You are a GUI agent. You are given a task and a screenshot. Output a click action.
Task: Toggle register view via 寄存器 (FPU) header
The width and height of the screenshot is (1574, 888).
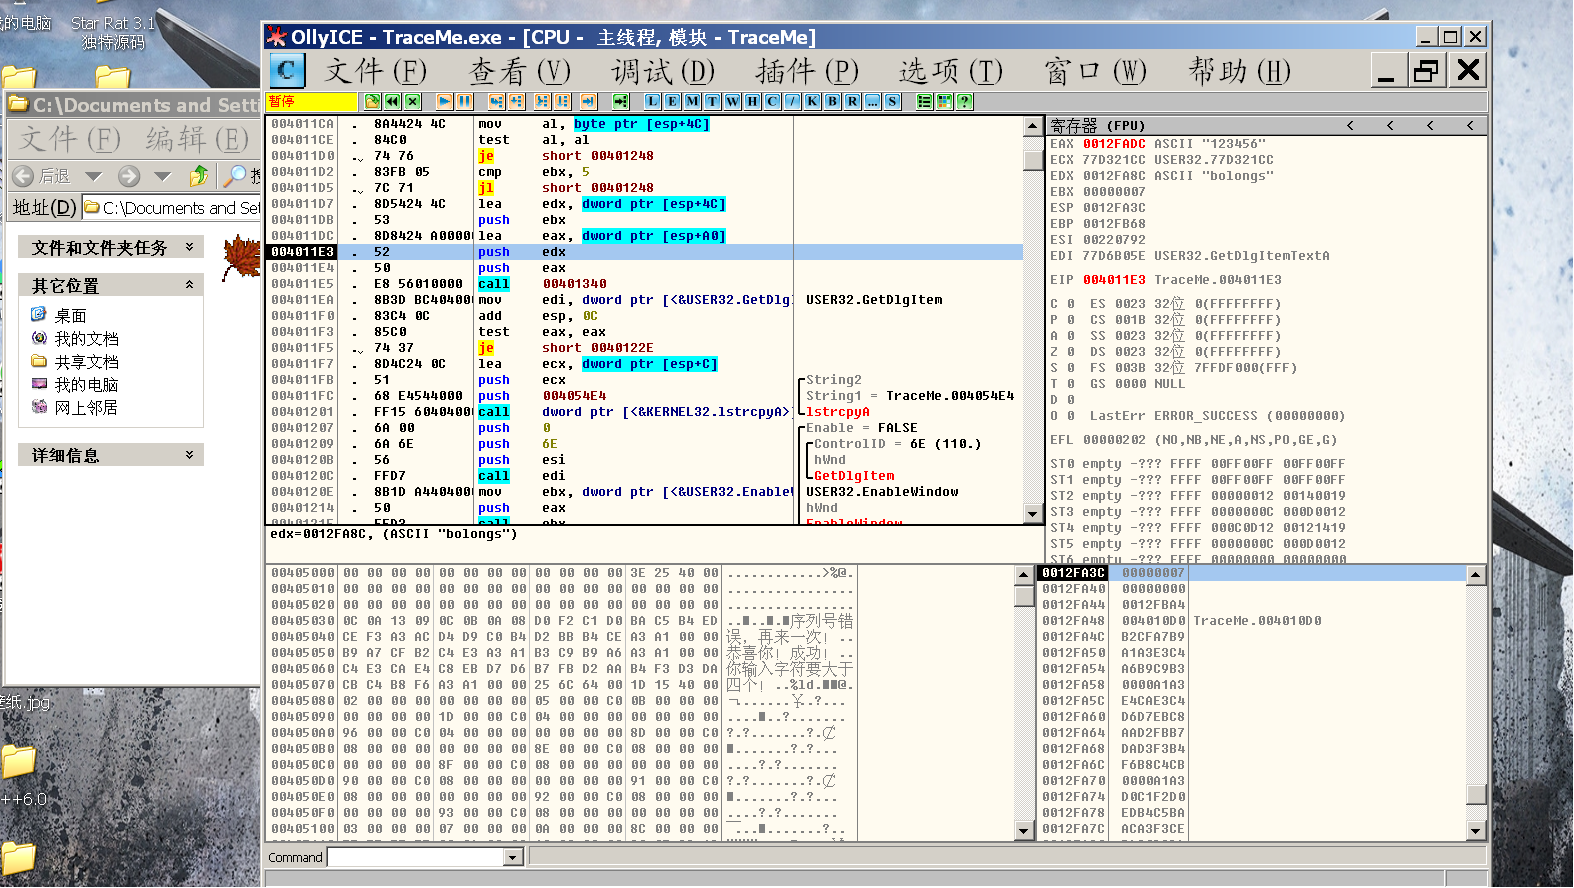1098,126
